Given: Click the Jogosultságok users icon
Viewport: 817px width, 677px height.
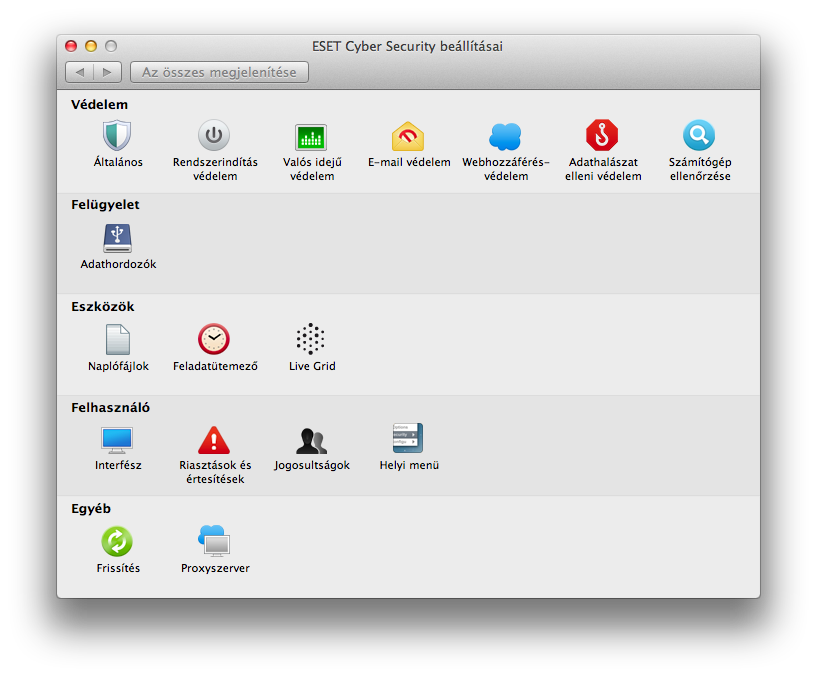Looking at the screenshot, I should coord(311,440).
